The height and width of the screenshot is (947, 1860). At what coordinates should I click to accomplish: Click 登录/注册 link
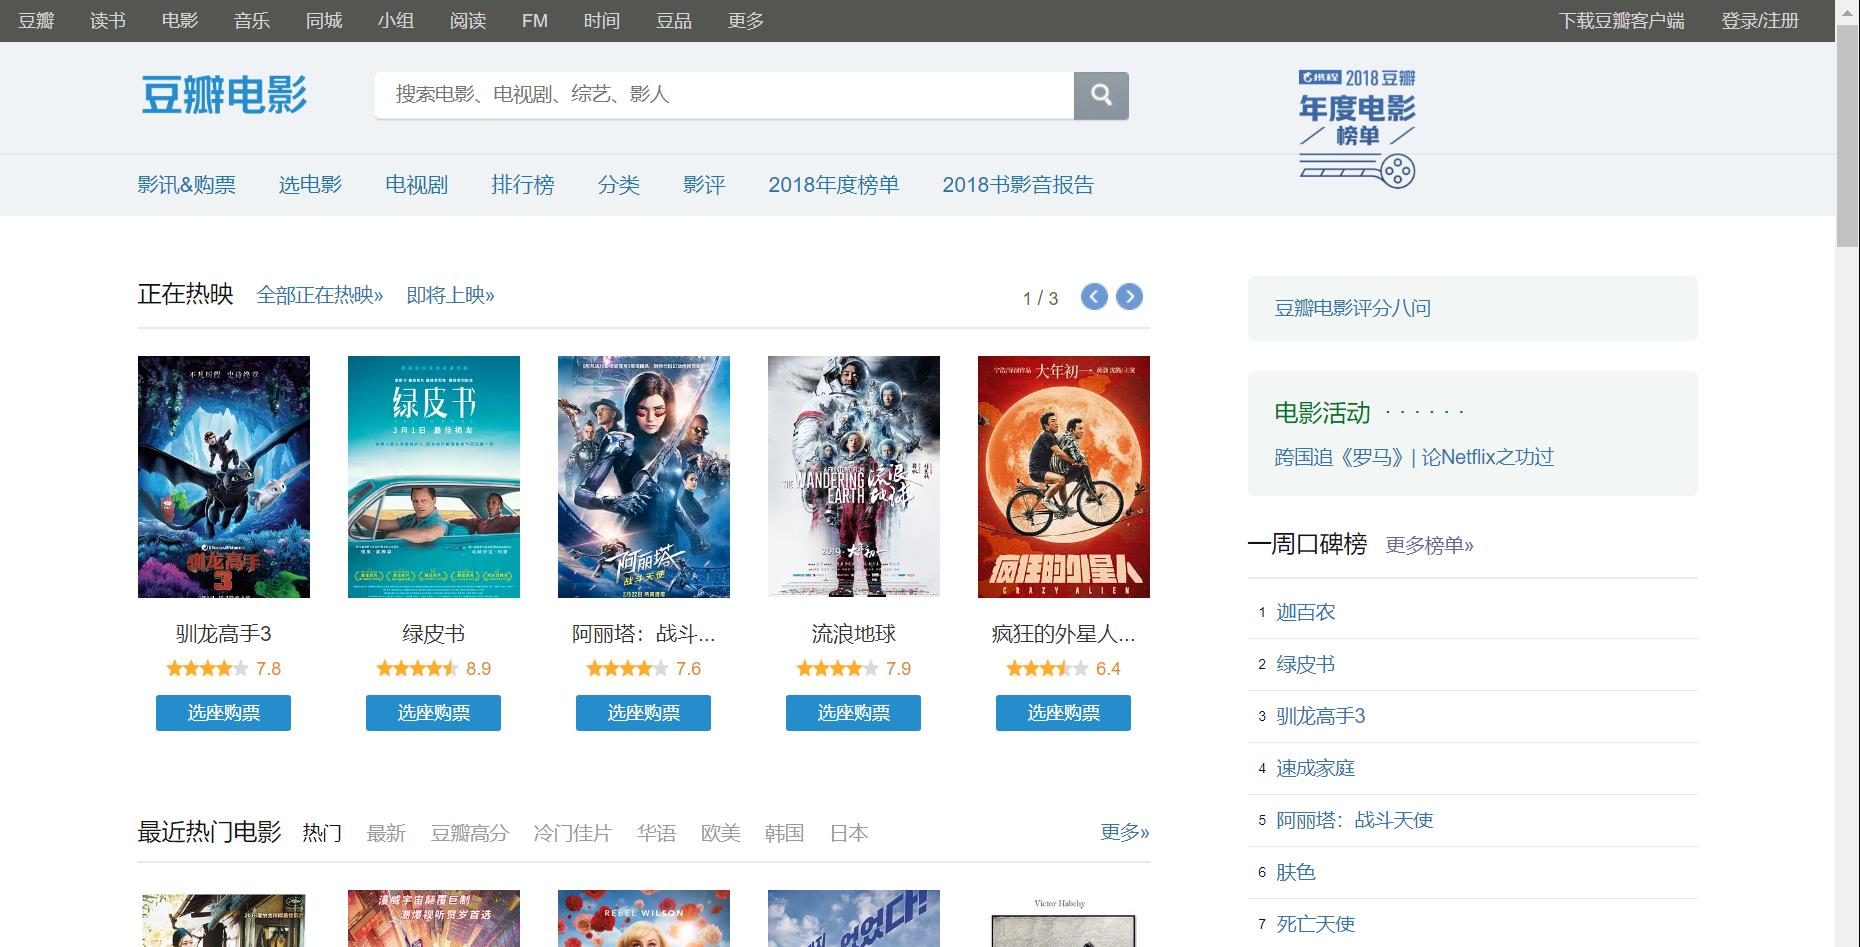click(x=1760, y=21)
